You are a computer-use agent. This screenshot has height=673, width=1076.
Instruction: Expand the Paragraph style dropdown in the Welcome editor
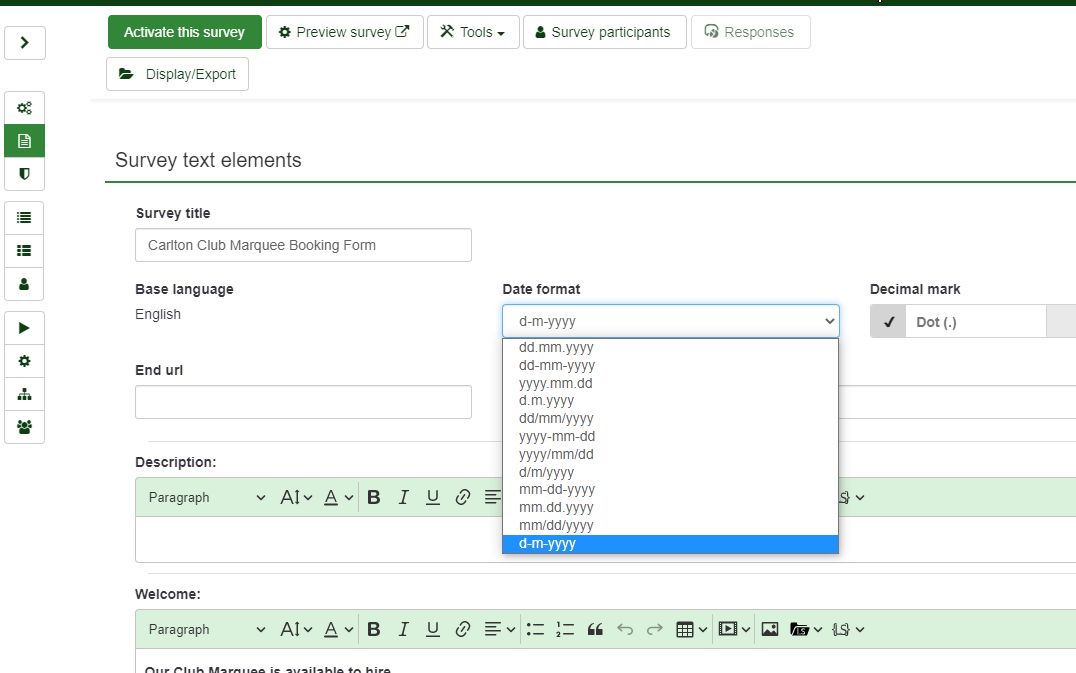(207, 629)
